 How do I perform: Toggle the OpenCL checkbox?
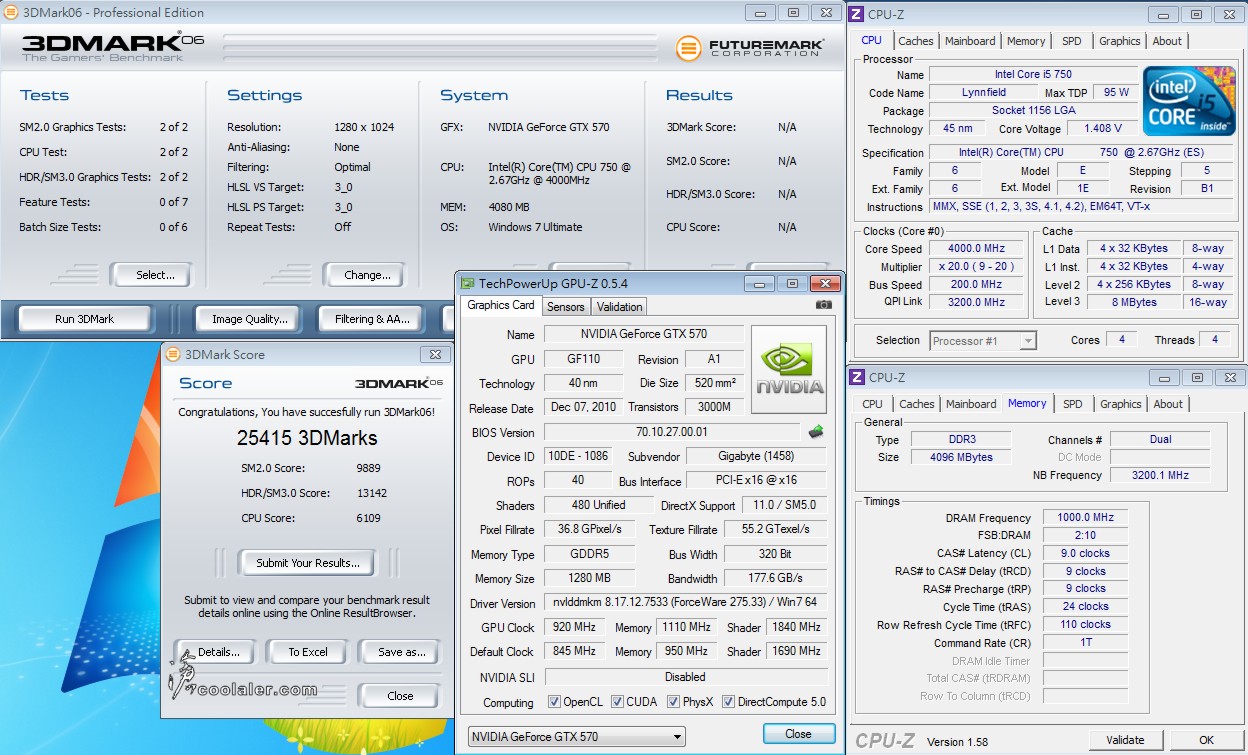[554, 702]
